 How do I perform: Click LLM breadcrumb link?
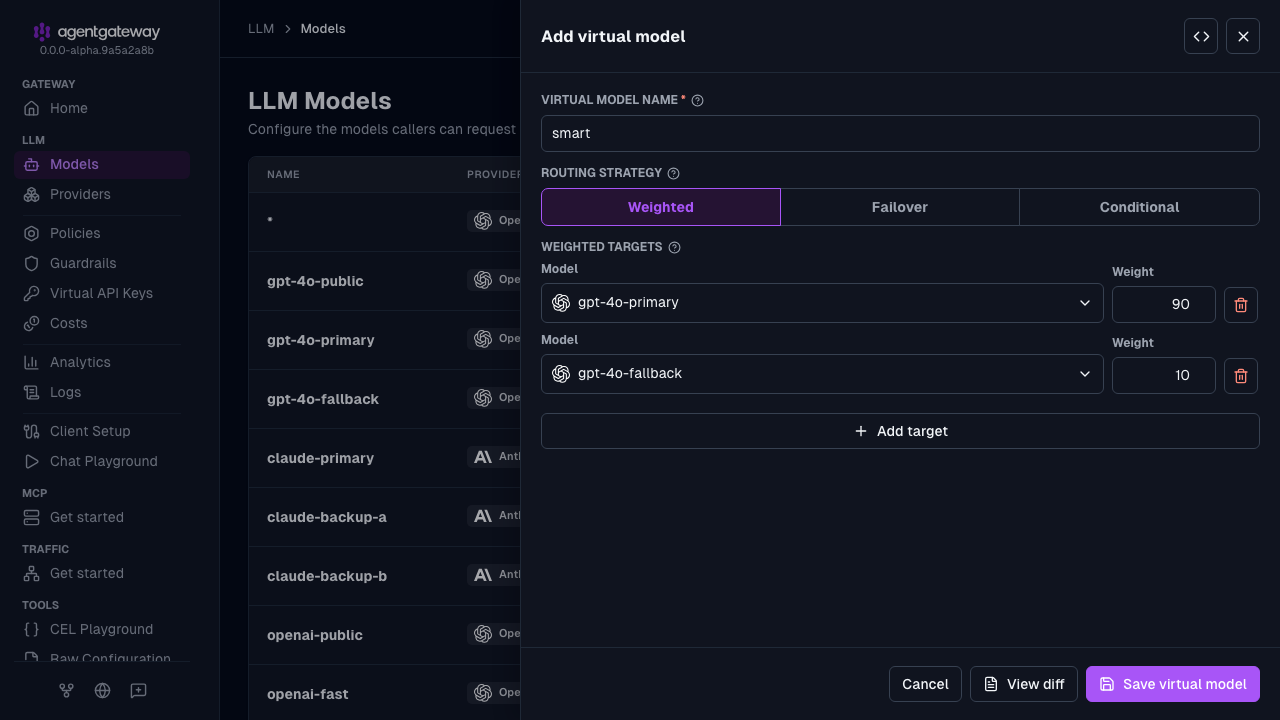[x=261, y=29]
